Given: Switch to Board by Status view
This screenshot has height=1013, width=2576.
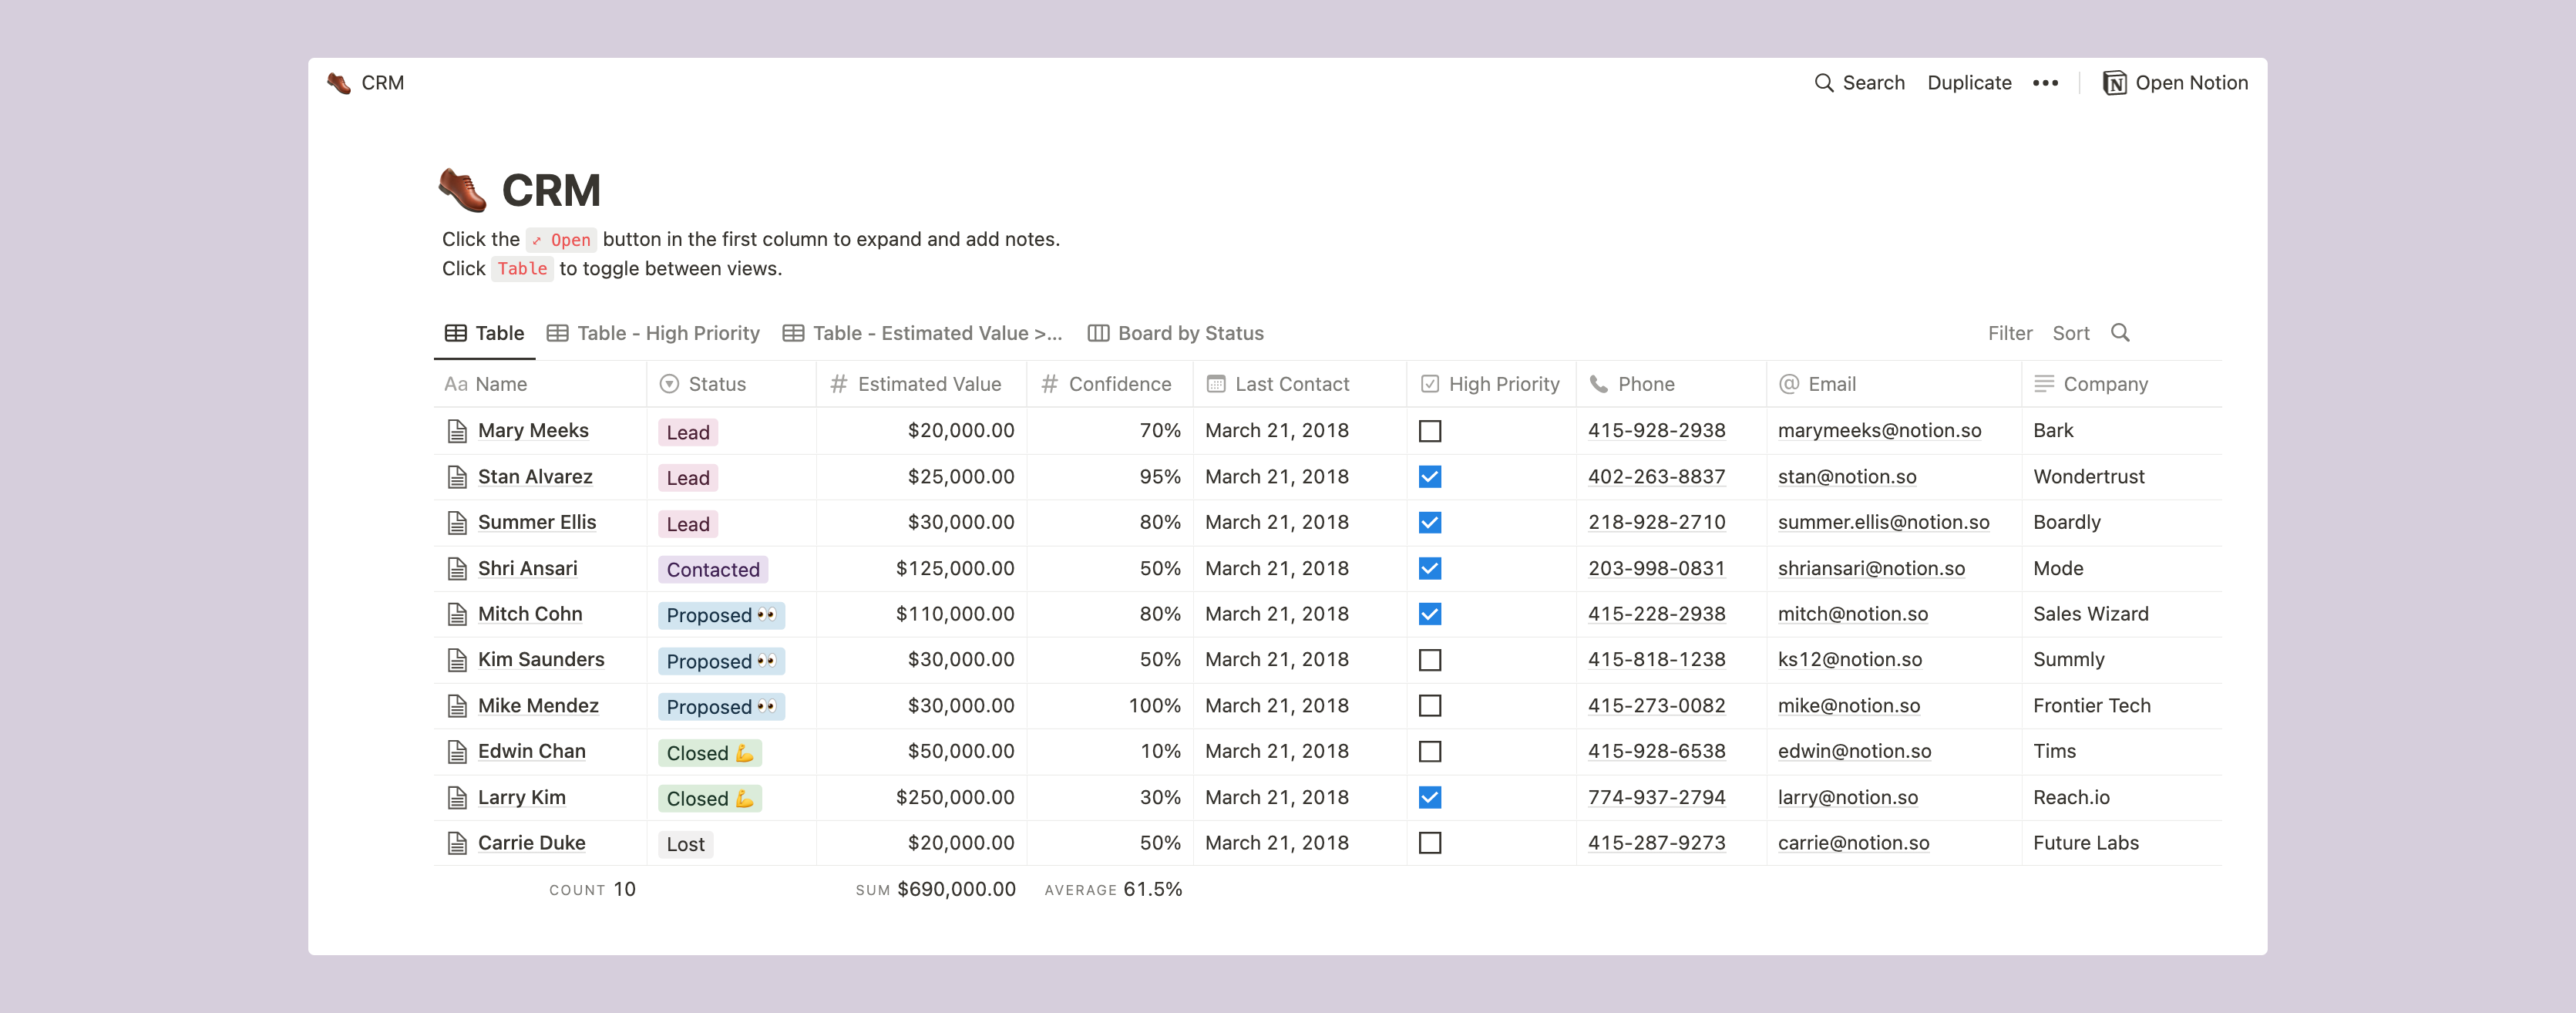Looking at the screenshot, I should click(1175, 333).
